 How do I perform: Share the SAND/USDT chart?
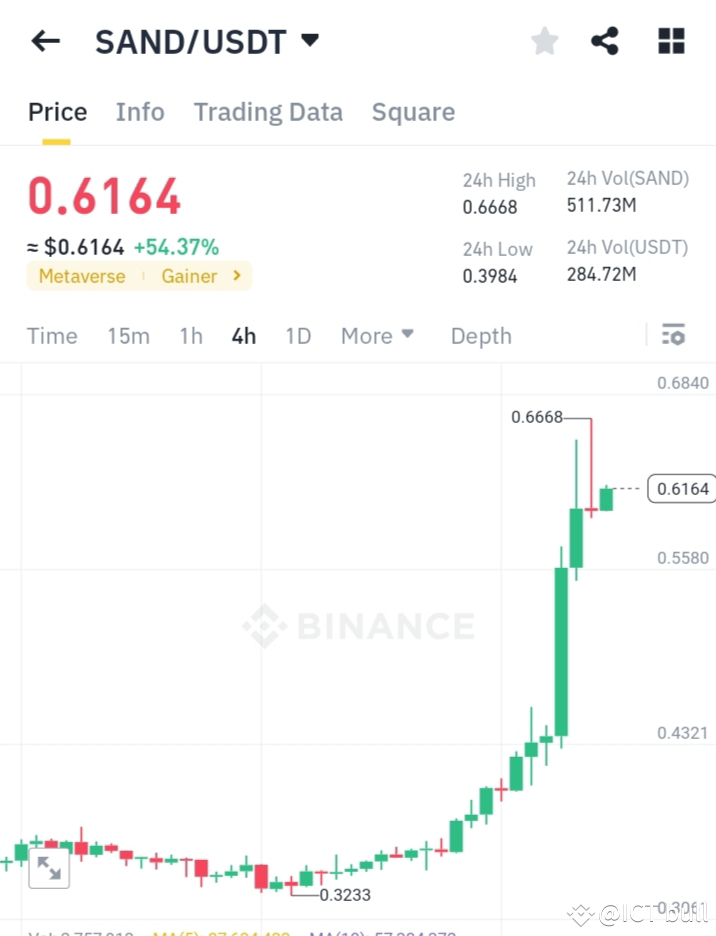click(x=604, y=40)
